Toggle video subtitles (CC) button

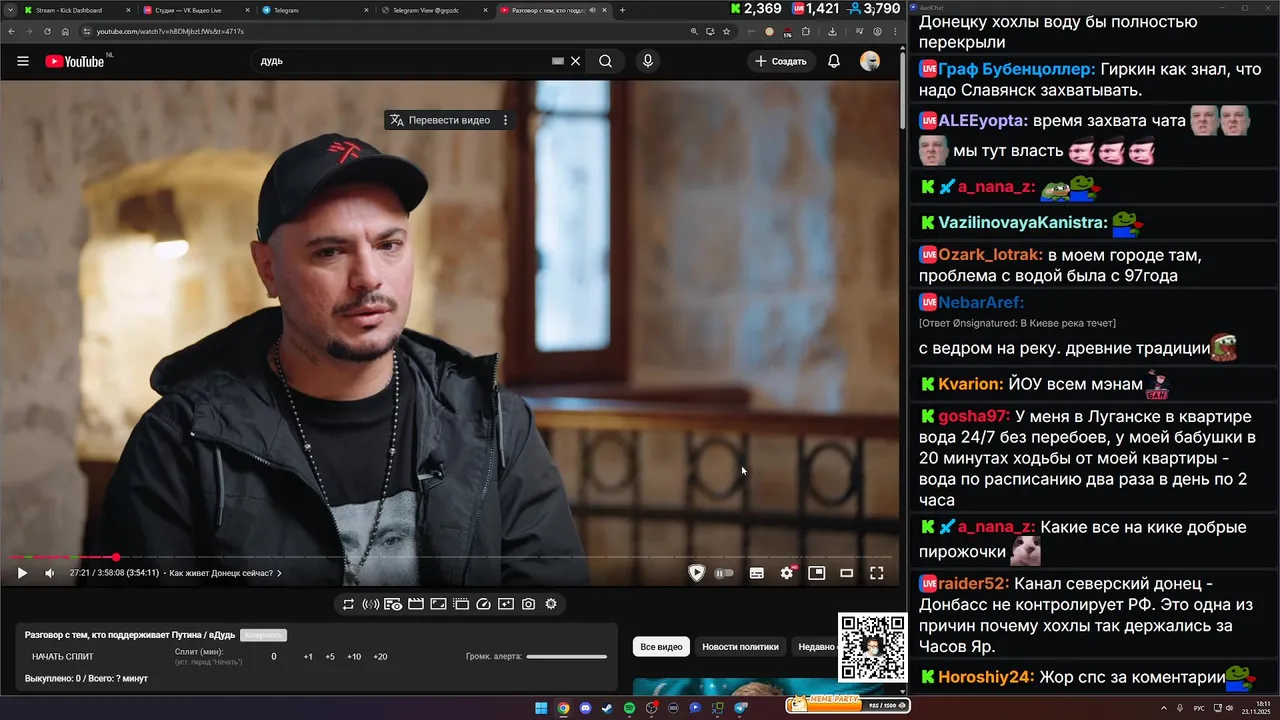(757, 573)
